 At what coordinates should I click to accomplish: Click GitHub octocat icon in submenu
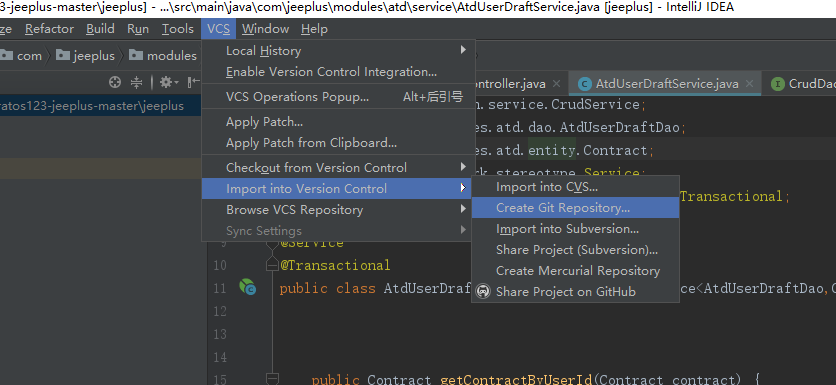pos(483,292)
